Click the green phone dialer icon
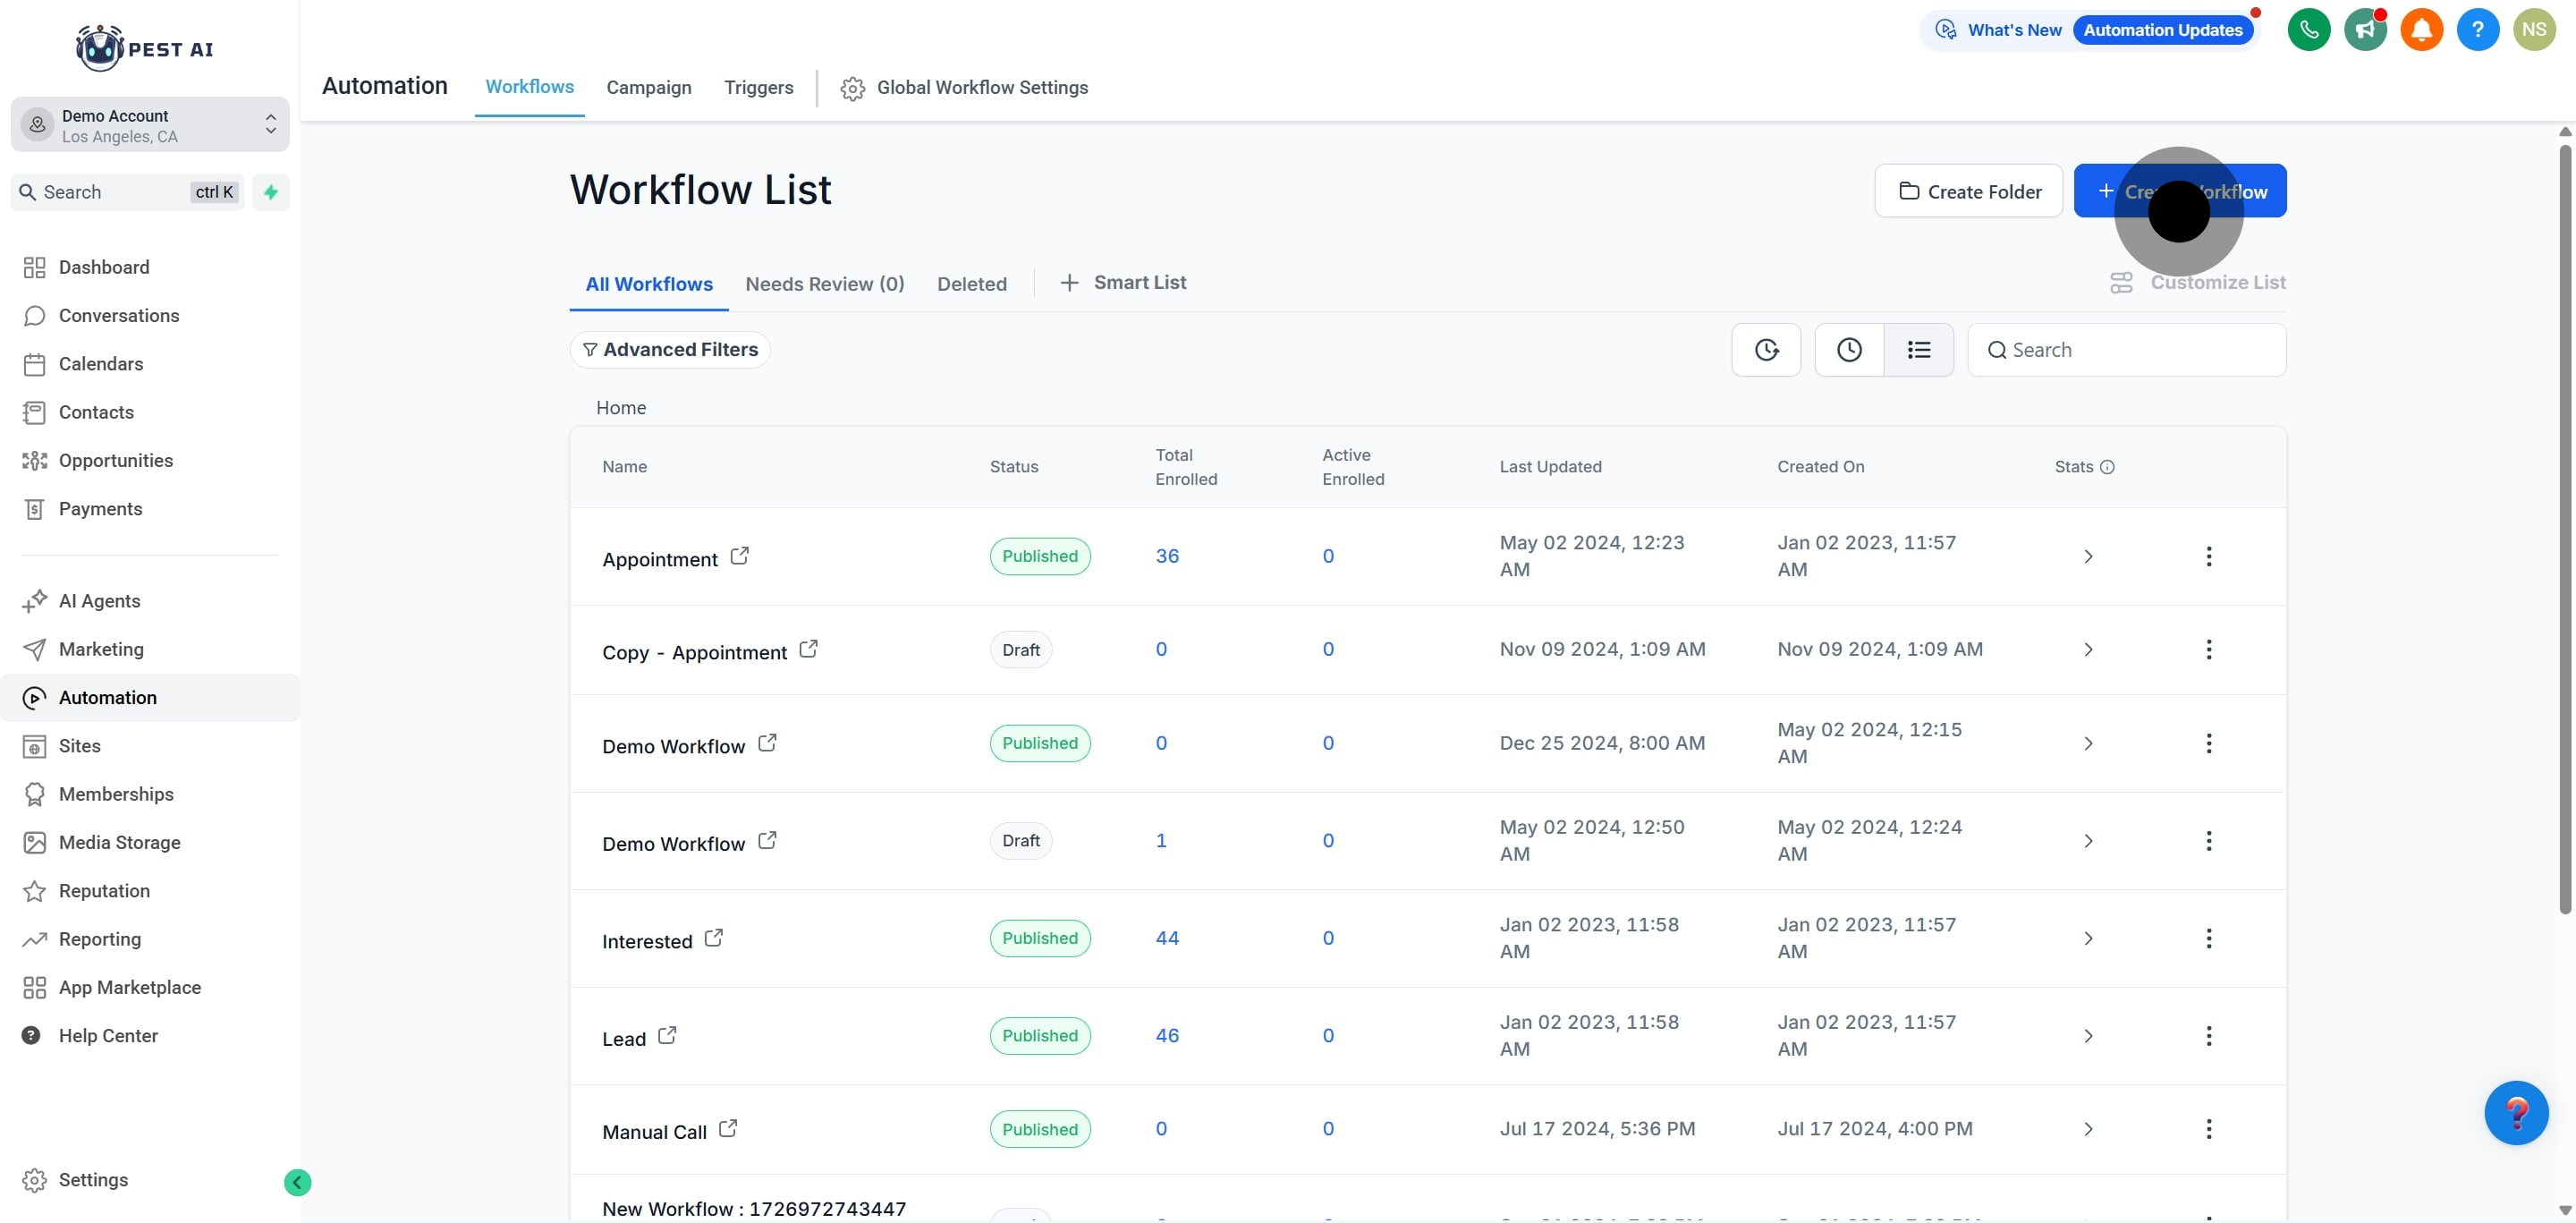 point(2309,29)
